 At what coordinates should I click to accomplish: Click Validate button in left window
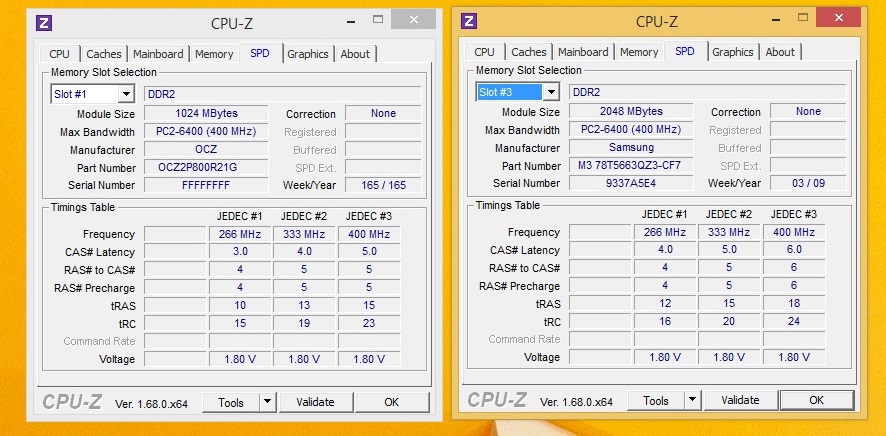point(315,403)
